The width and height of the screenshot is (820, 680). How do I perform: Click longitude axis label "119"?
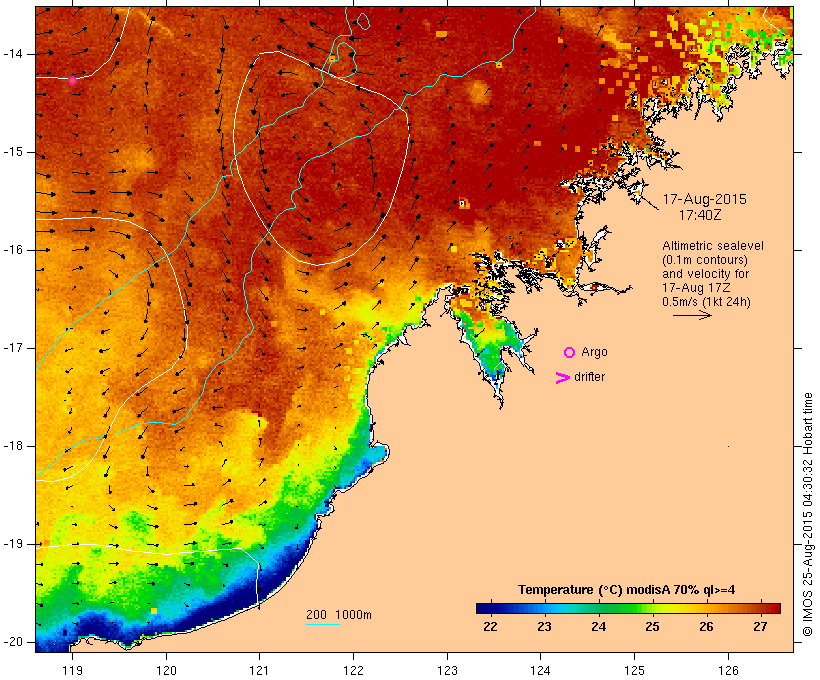[x=72, y=670]
